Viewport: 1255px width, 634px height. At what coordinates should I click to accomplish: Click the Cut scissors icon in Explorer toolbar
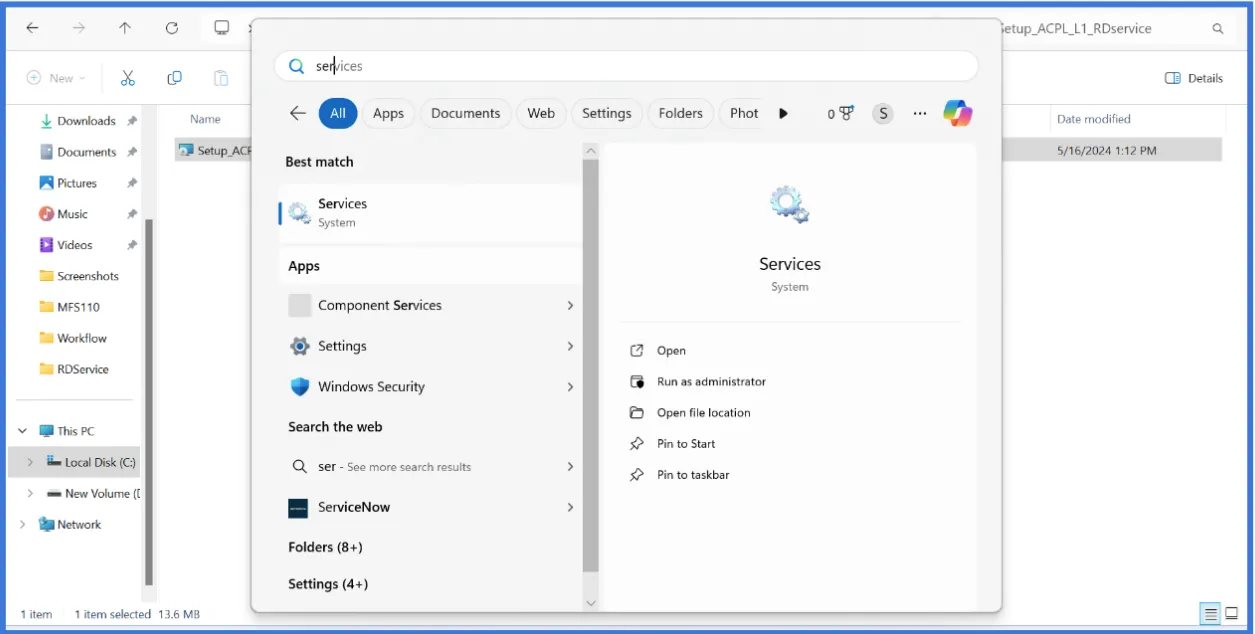pos(128,78)
